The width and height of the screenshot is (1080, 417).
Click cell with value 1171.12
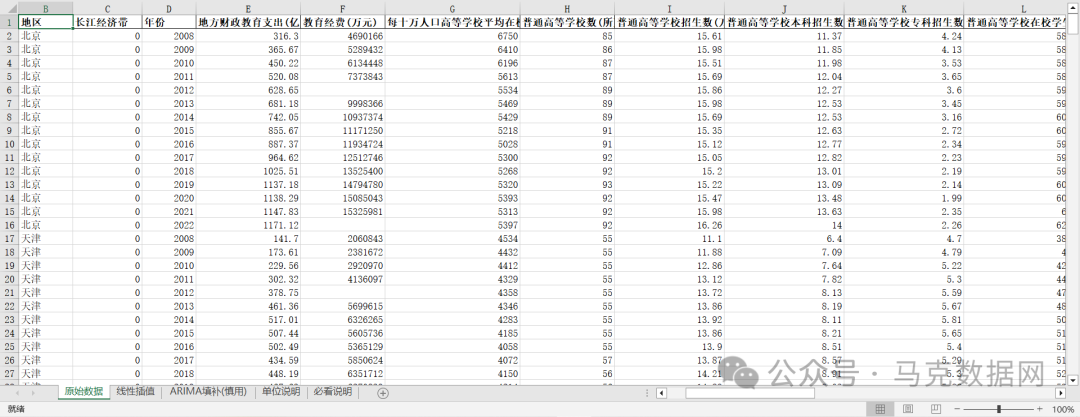[249, 225]
